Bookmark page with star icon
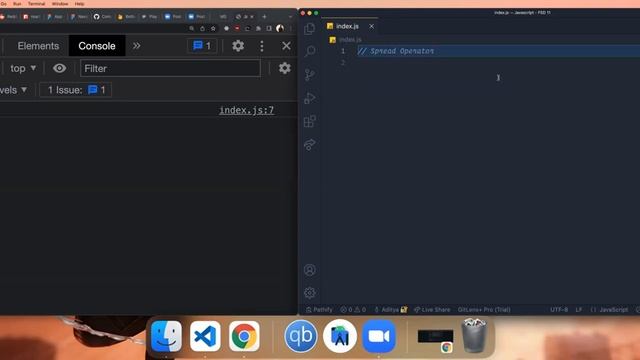 point(213,28)
